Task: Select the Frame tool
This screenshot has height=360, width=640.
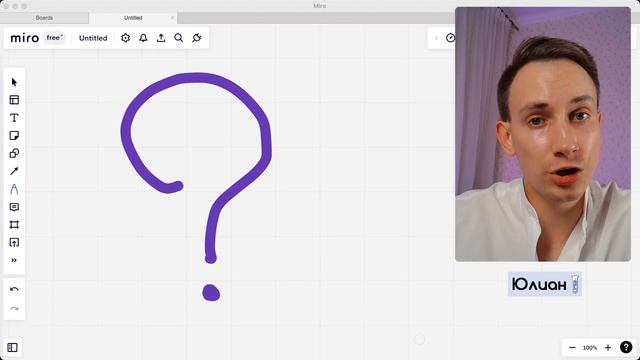Action: point(14,224)
